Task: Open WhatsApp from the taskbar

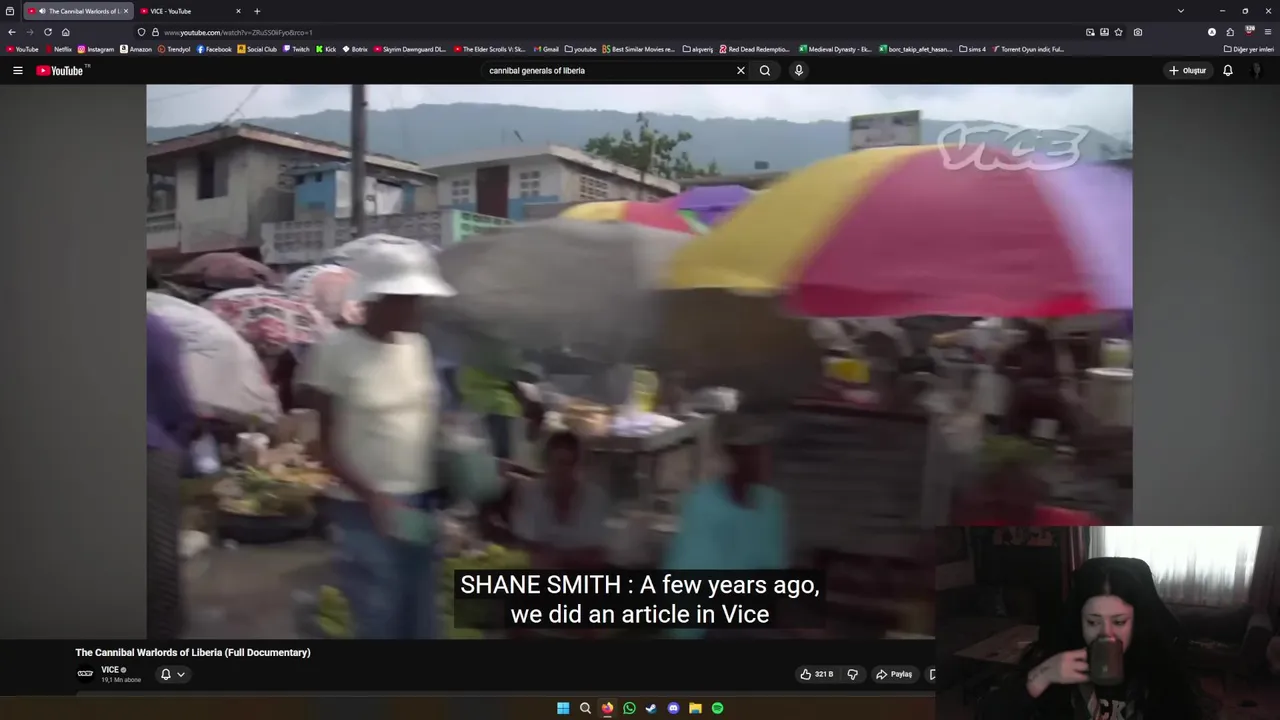Action: tap(629, 708)
